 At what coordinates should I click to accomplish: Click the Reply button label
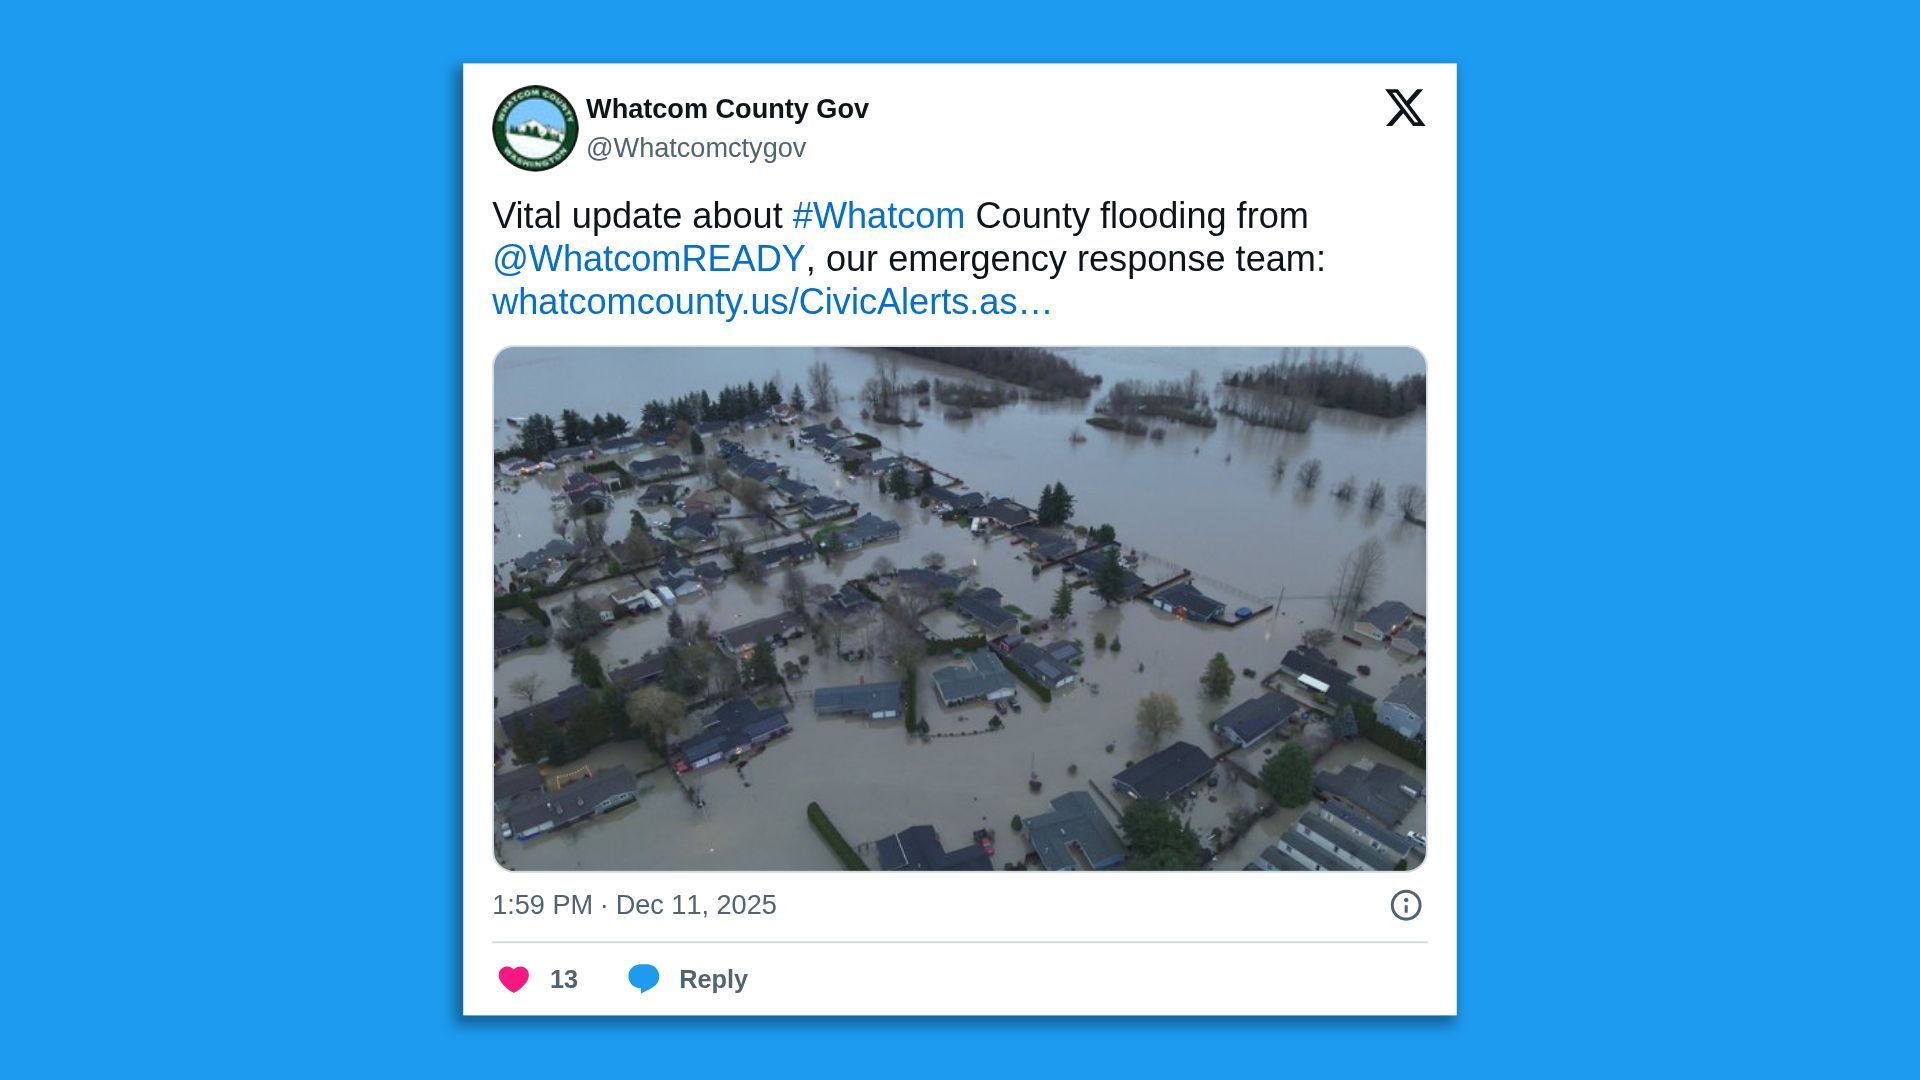[713, 979]
